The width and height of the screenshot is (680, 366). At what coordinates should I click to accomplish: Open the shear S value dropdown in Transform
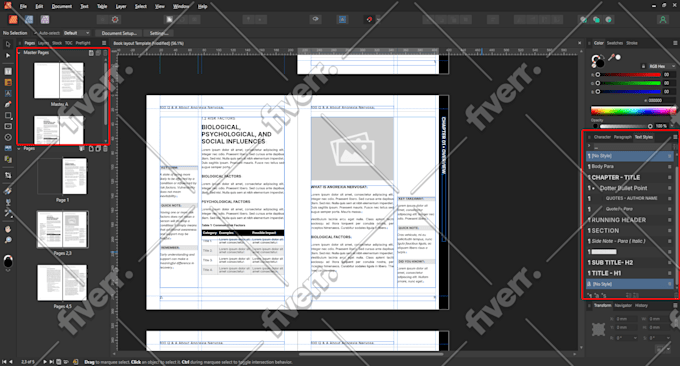click(668, 338)
